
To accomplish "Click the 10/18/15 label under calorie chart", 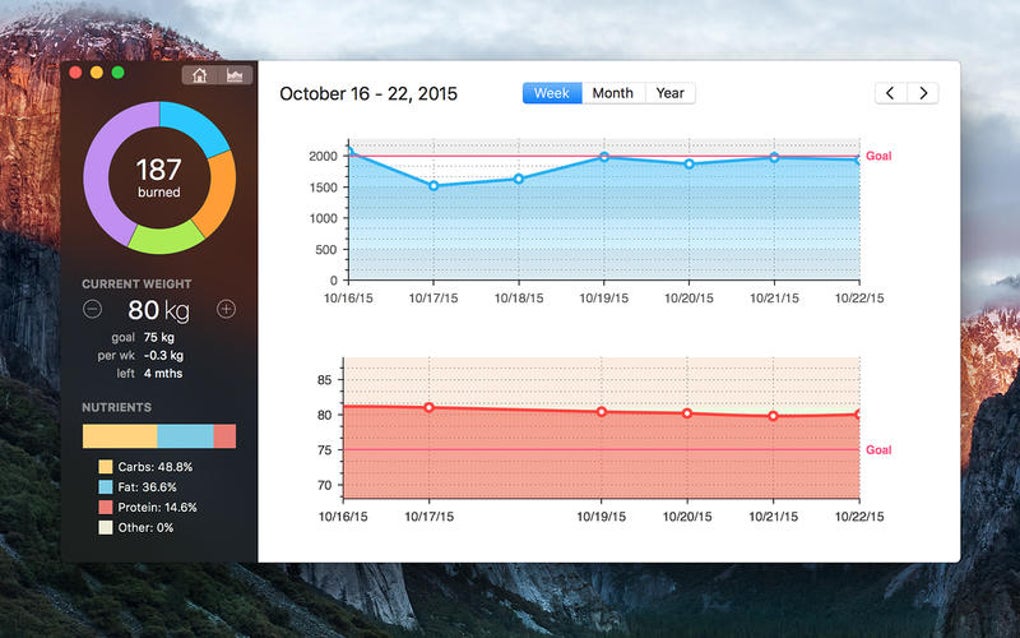I will [x=518, y=299].
